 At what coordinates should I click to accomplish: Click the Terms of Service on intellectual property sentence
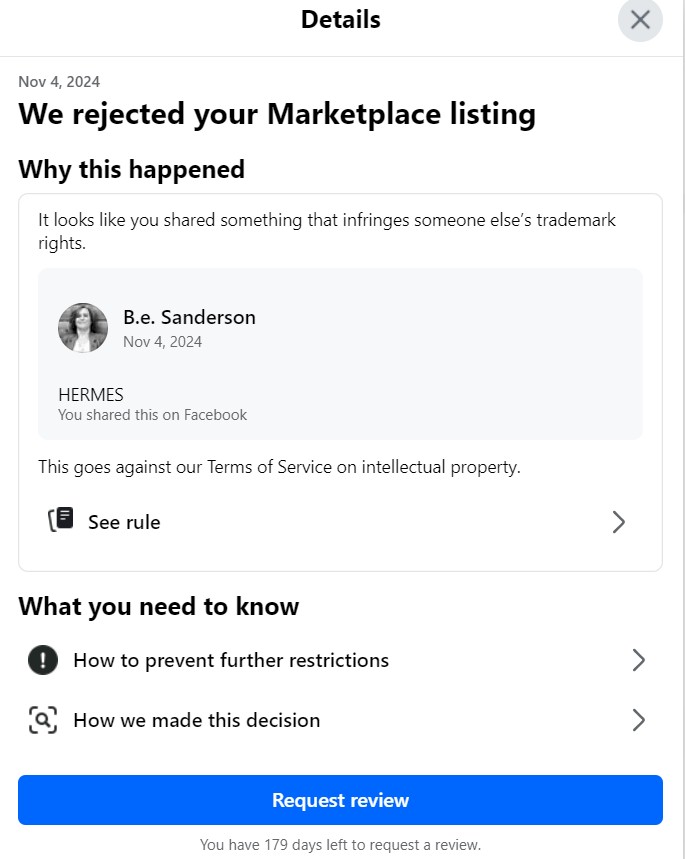click(279, 467)
